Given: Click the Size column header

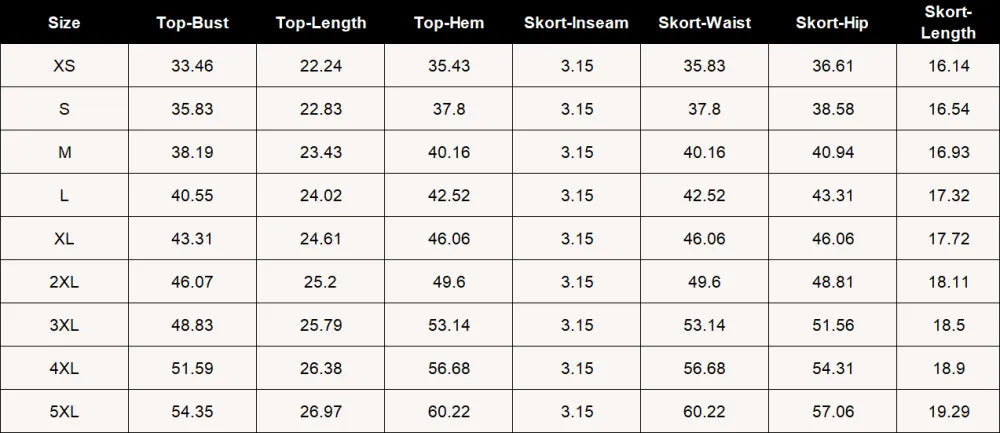Looking at the screenshot, I should 64,22.
